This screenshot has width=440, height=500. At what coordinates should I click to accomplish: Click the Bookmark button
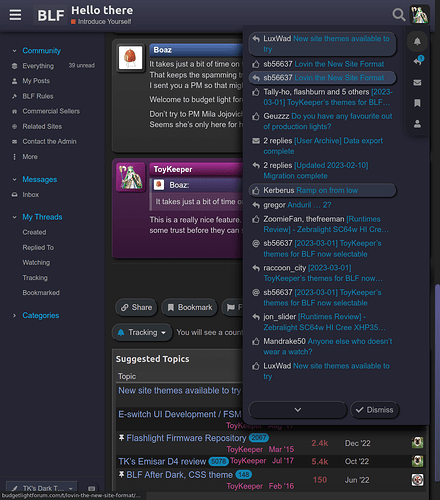point(190,307)
